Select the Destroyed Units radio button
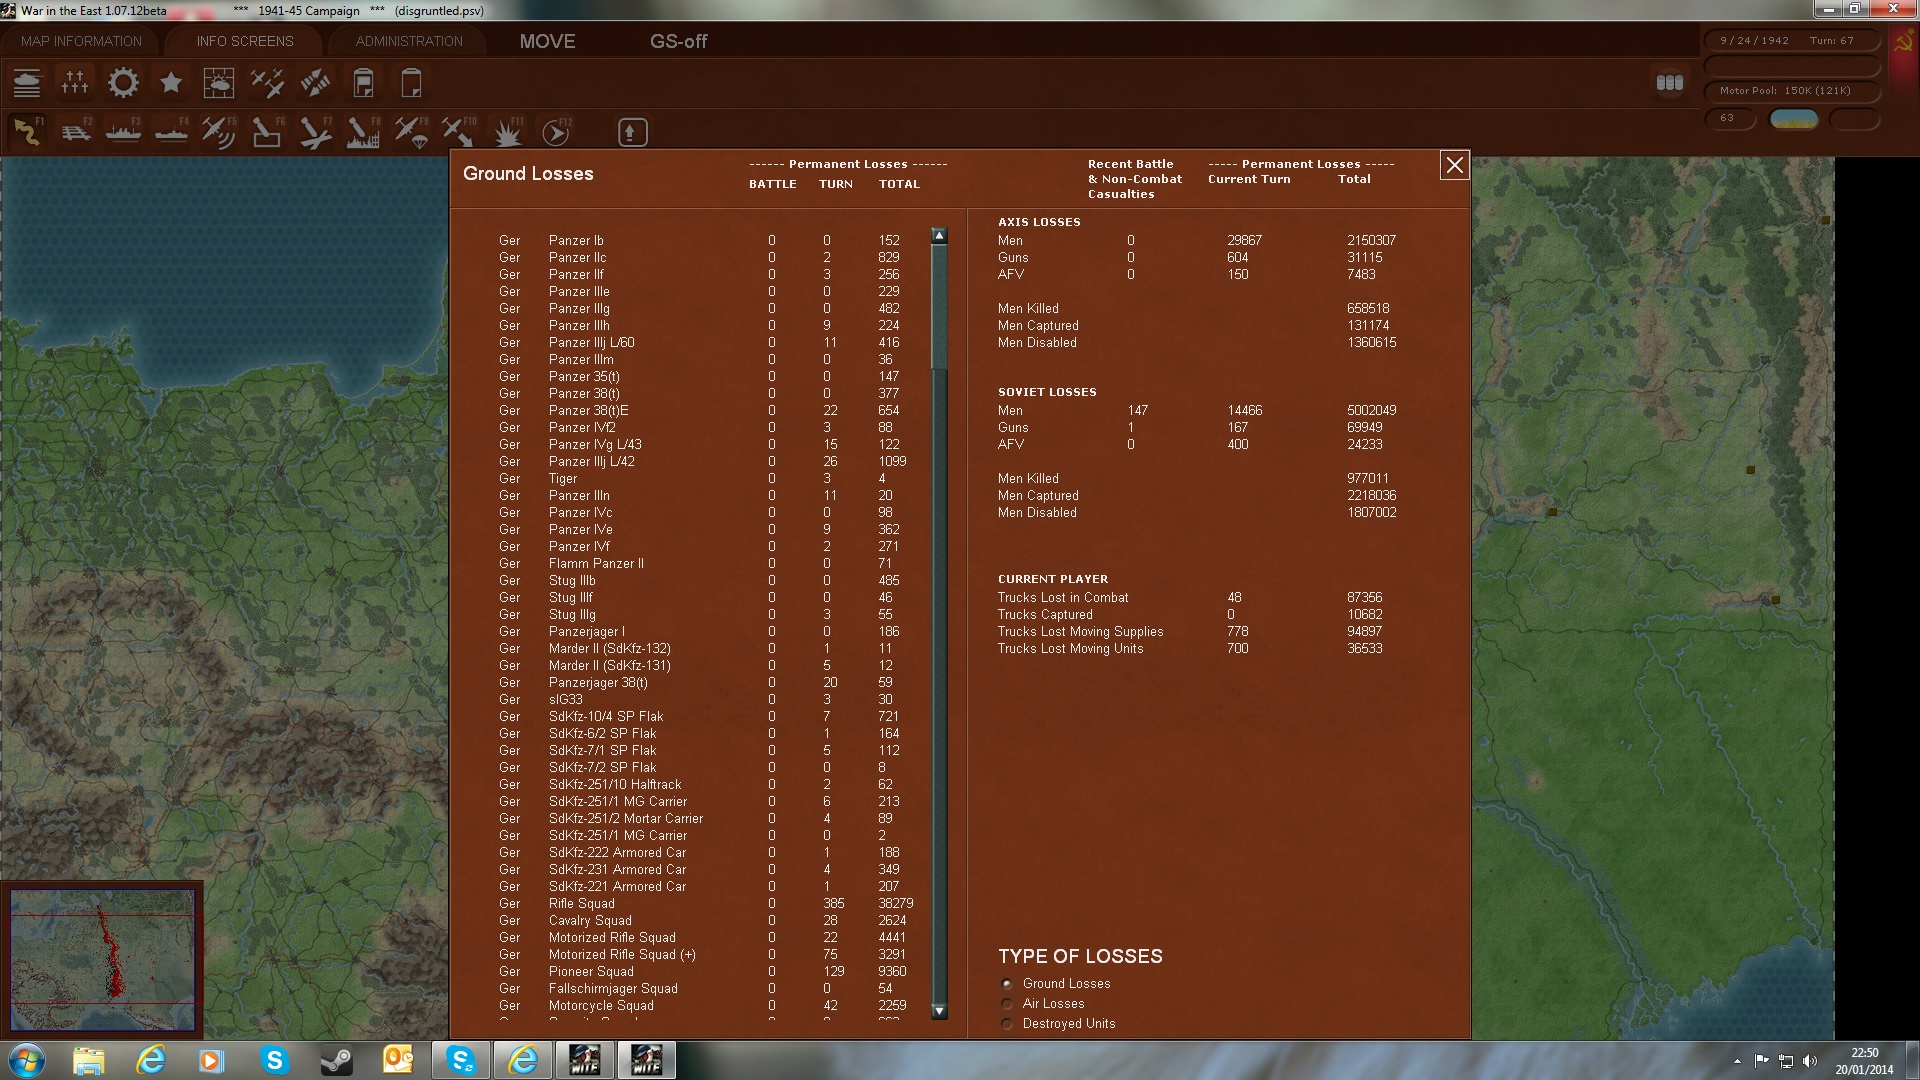Image resolution: width=1920 pixels, height=1080 pixels. point(1007,1024)
